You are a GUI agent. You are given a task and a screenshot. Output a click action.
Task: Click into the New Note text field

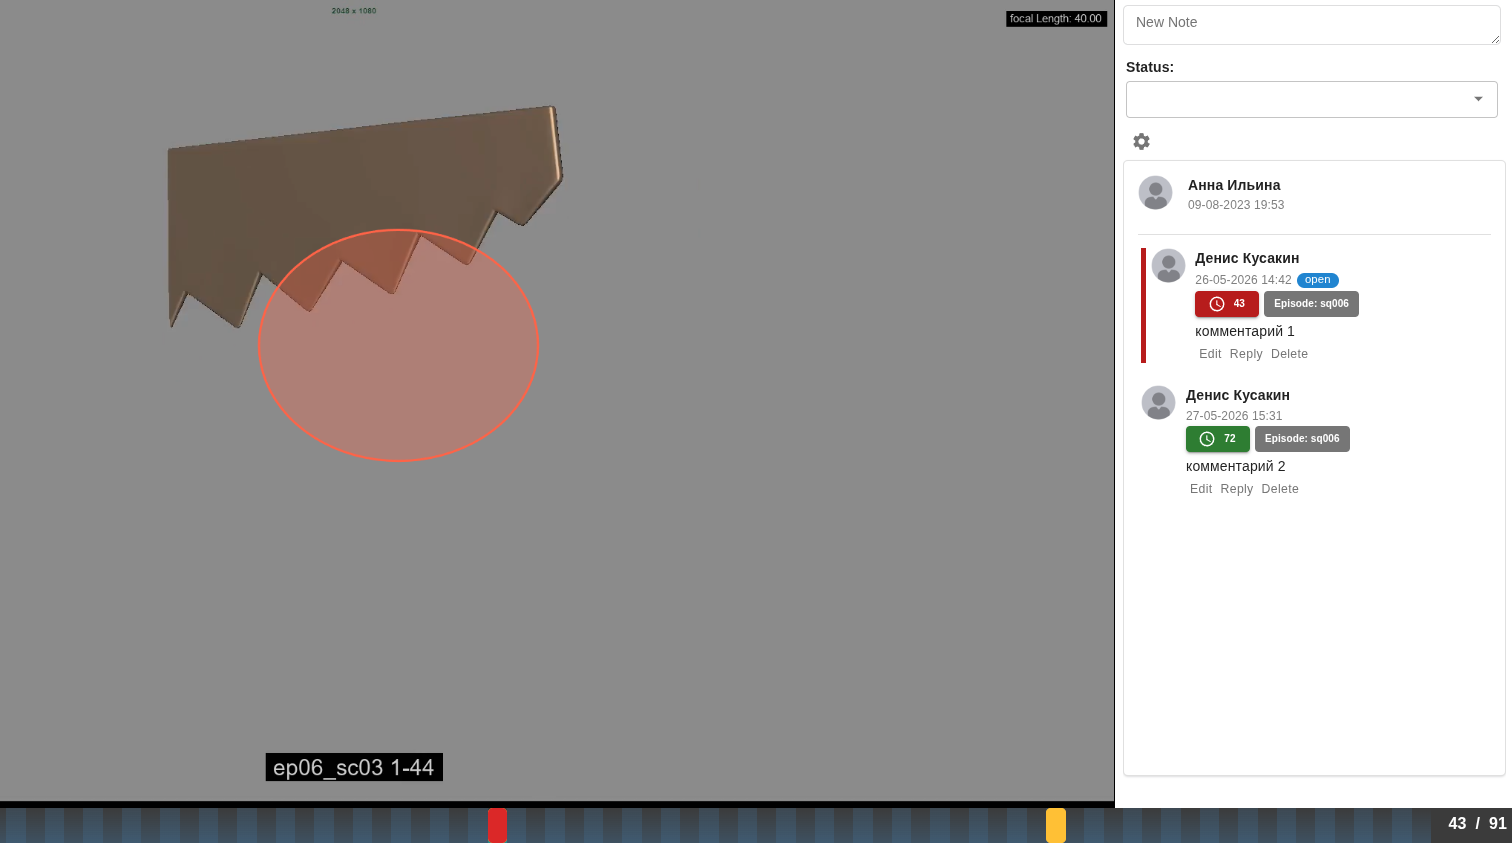coord(1312,25)
